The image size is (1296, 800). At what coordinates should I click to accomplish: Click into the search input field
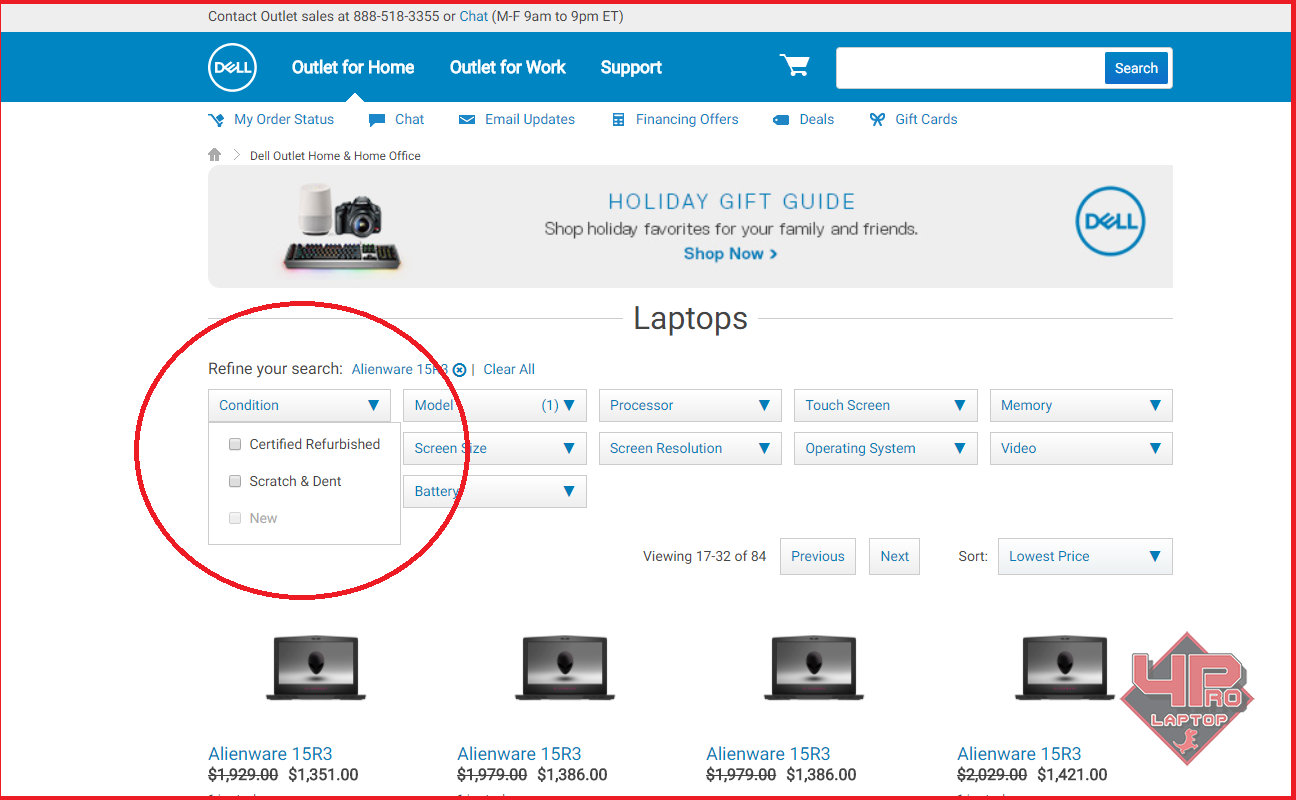coord(970,68)
